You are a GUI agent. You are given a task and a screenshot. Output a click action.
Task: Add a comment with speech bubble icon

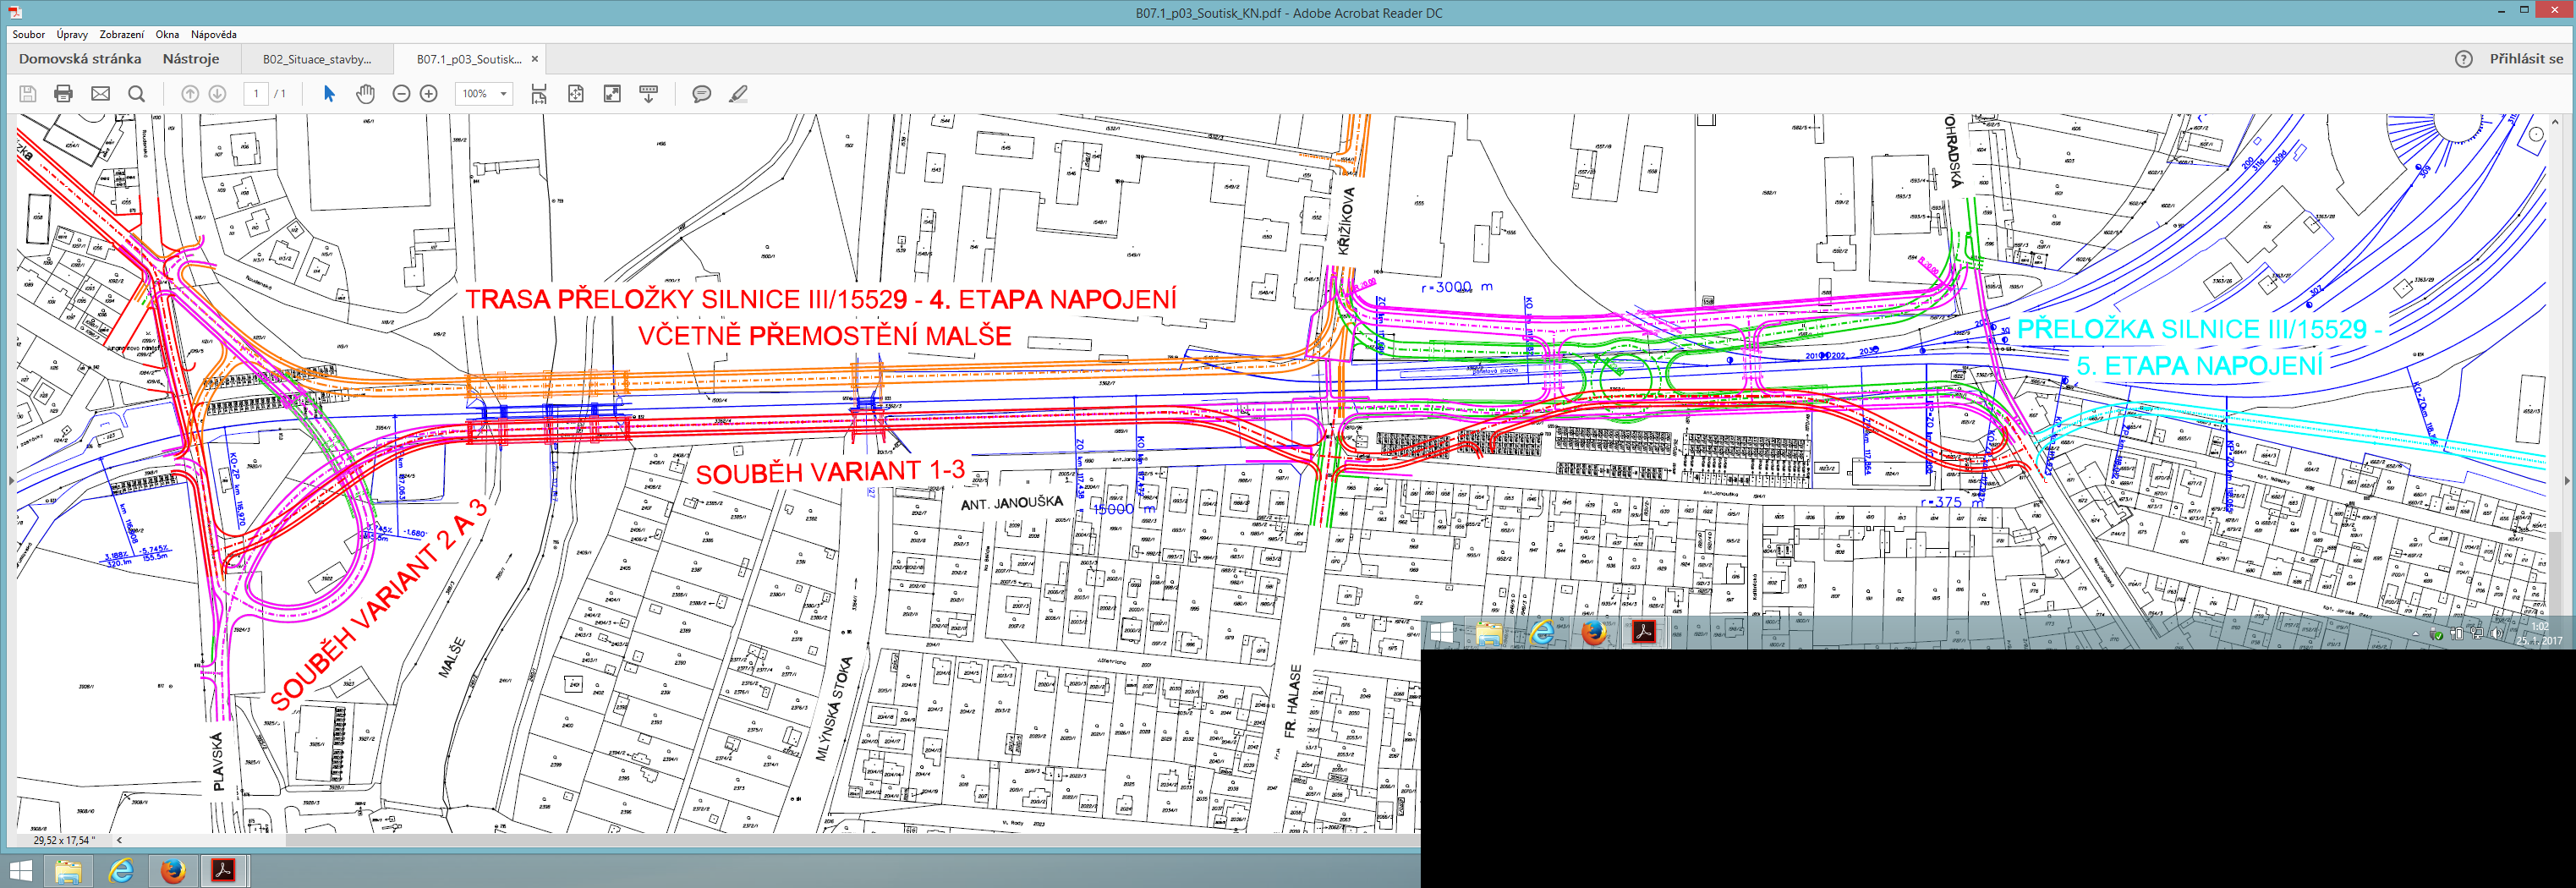701,94
